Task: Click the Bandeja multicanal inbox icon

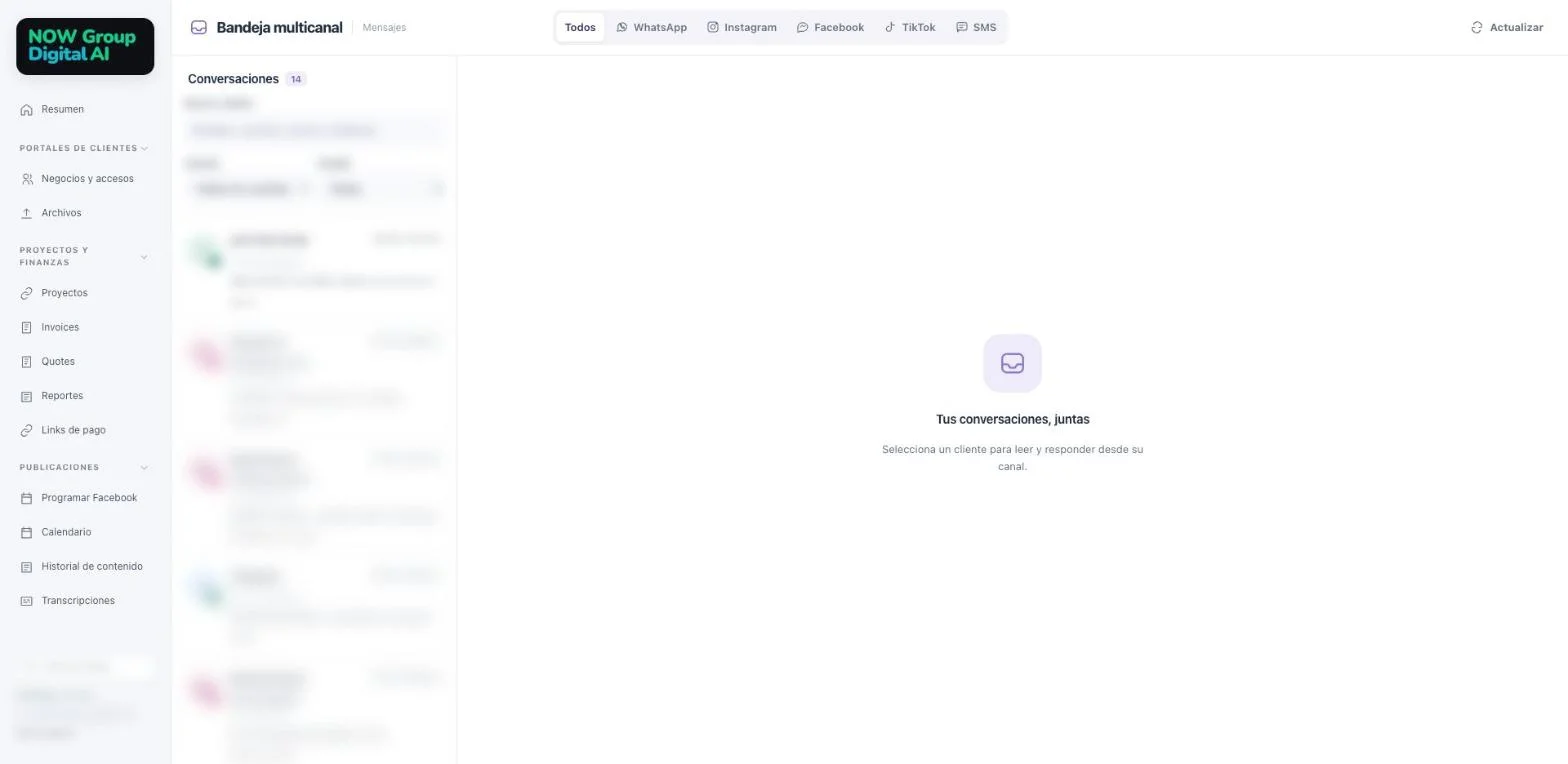Action: (x=199, y=28)
